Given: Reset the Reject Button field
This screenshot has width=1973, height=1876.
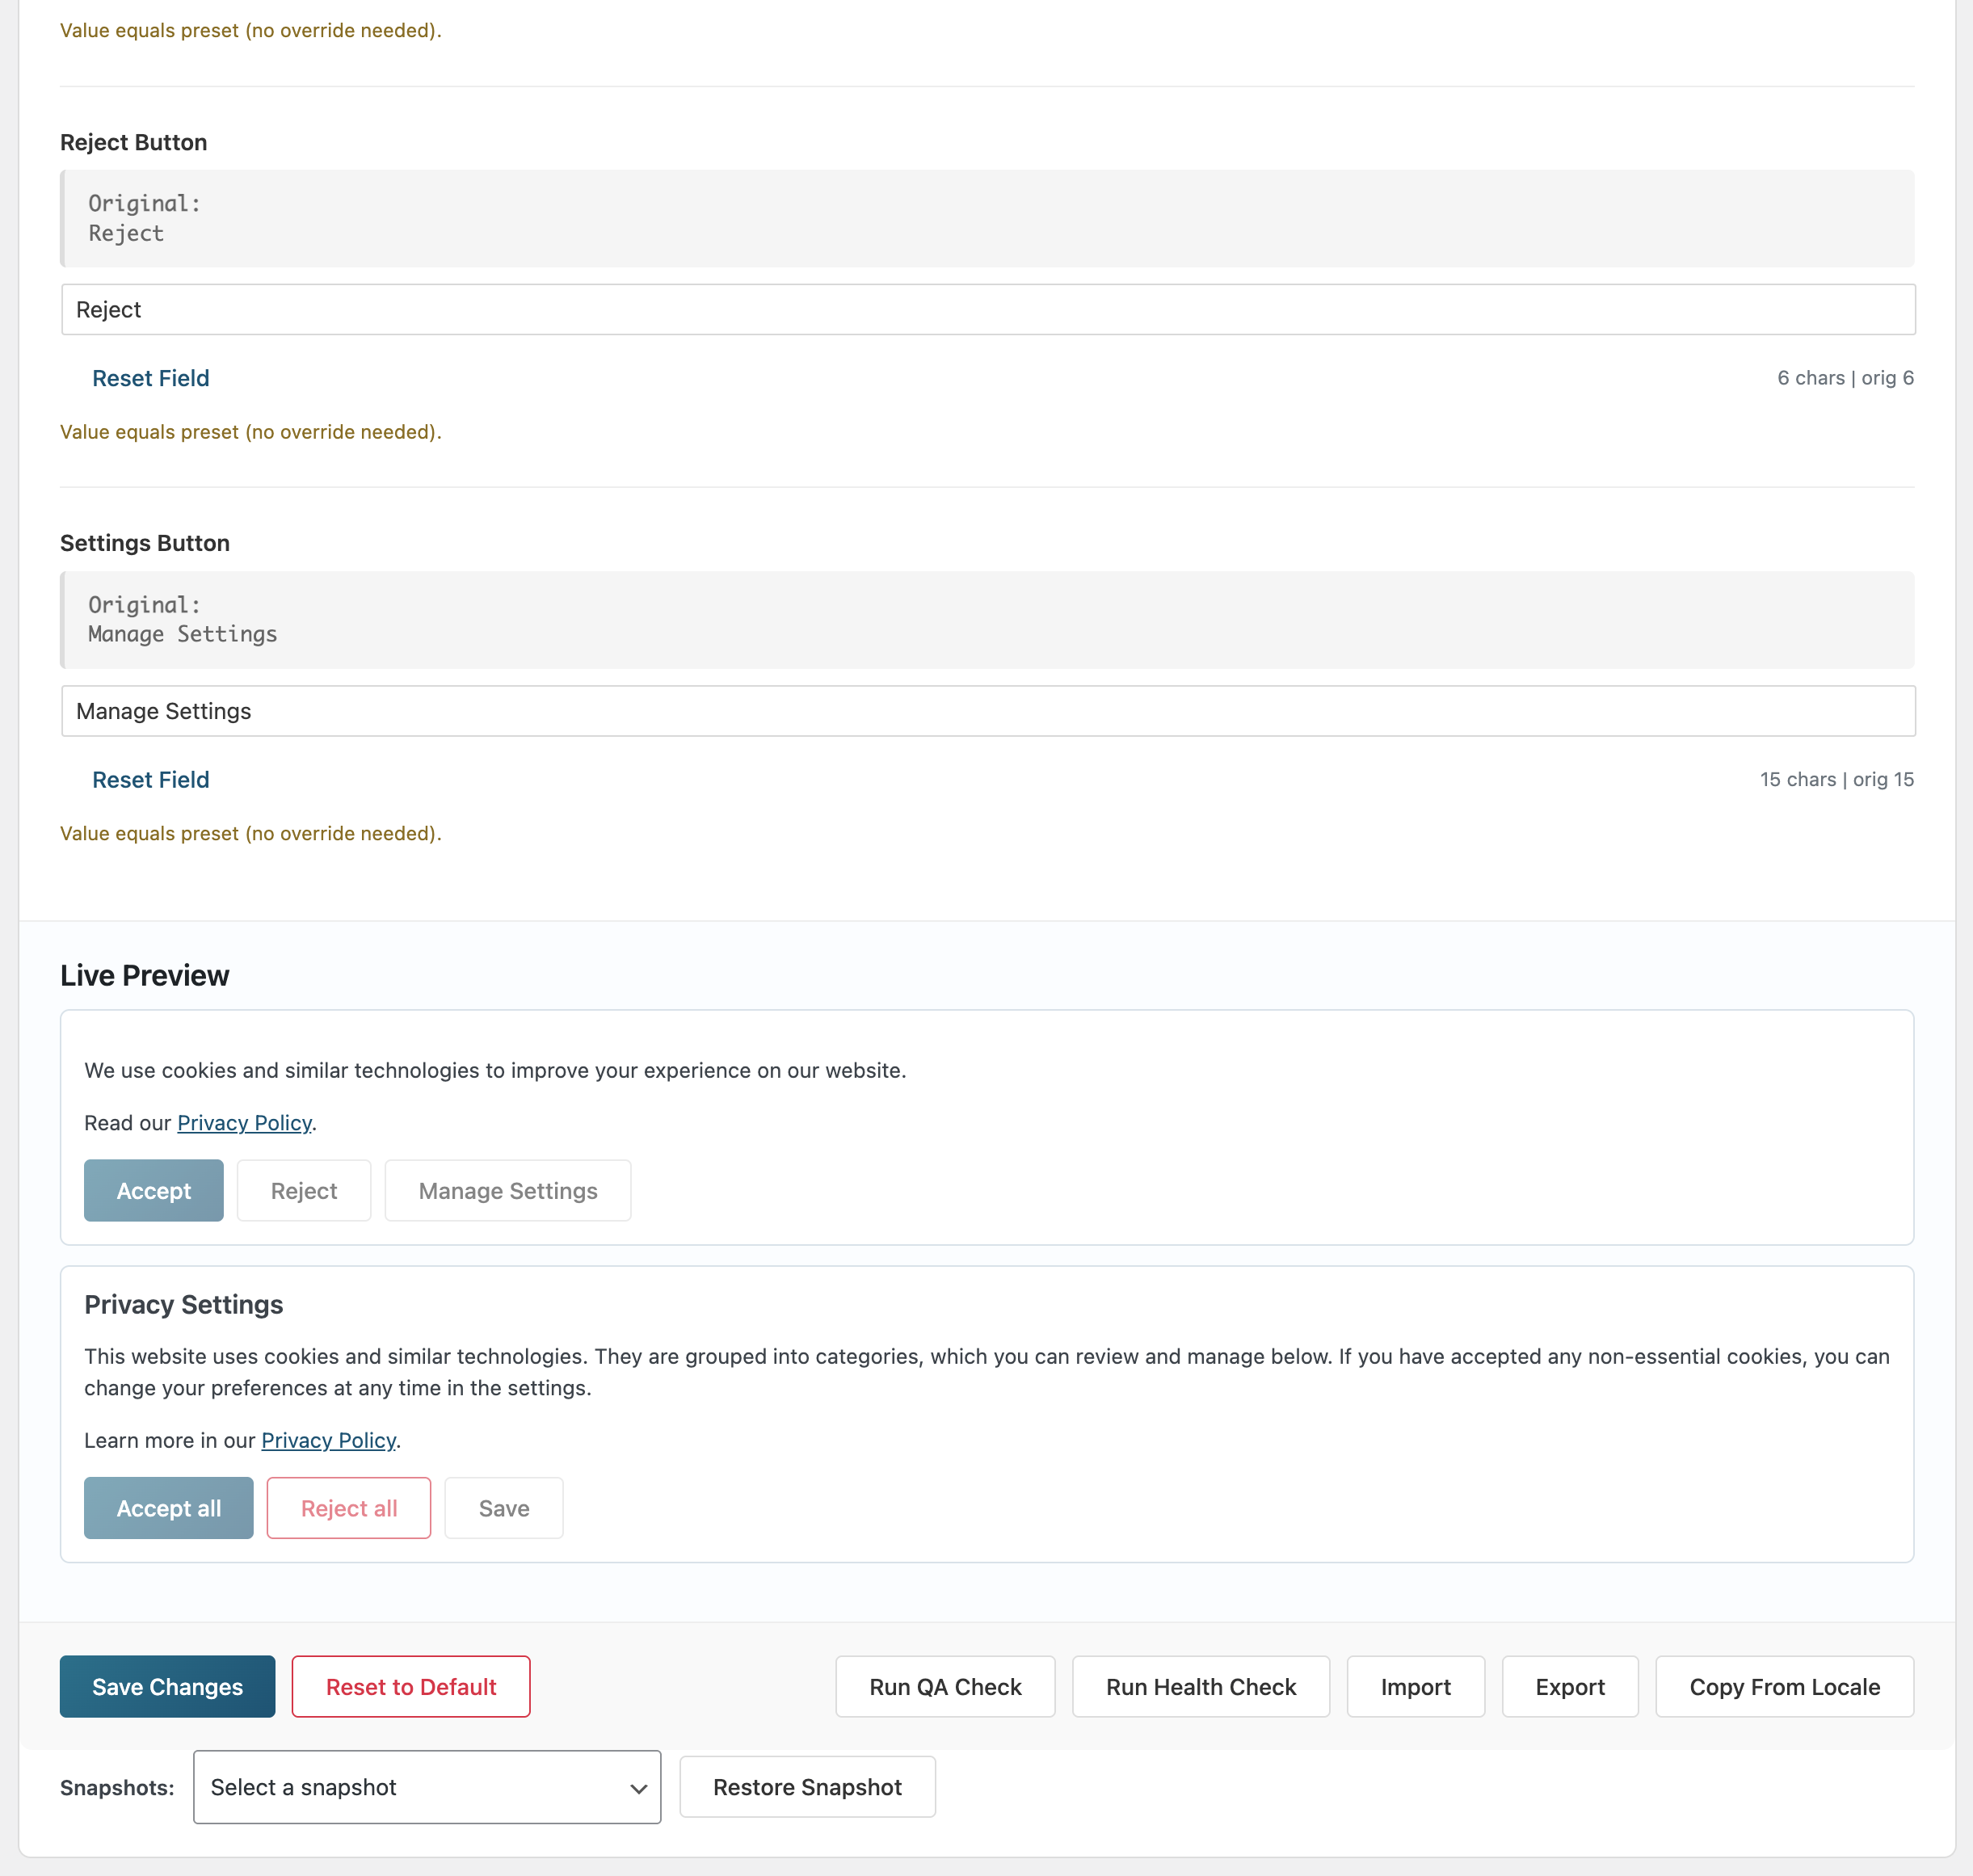Looking at the screenshot, I should pos(150,378).
